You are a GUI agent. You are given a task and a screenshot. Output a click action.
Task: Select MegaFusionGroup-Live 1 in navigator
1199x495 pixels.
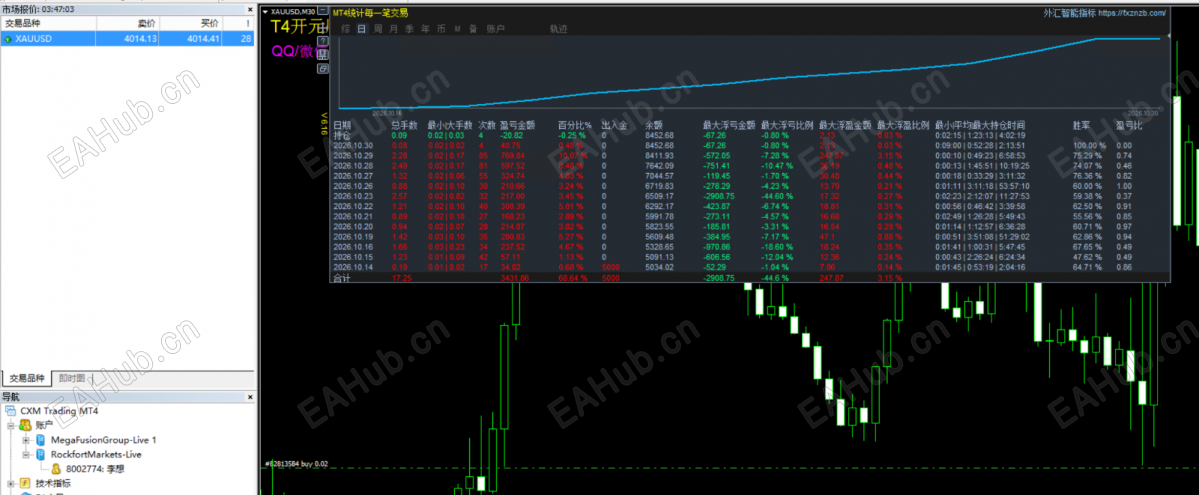[x=103, y=440]
